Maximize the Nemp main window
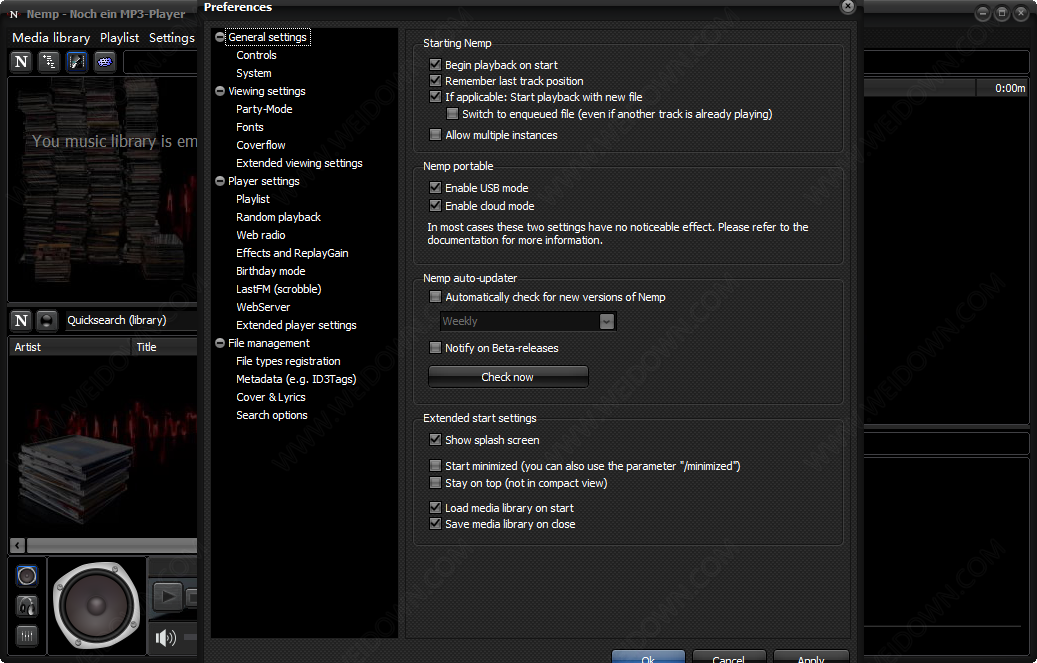 pyautogui.click(x=1002, y=13)
